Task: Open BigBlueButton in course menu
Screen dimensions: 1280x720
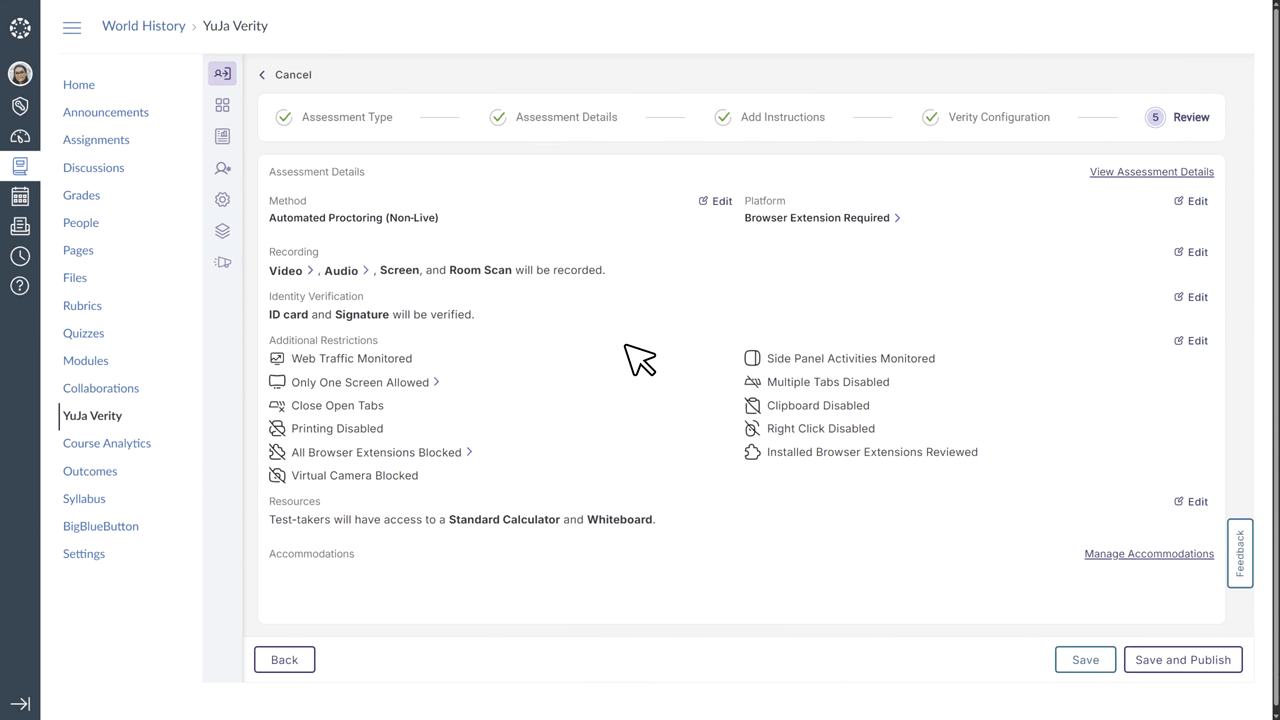Action: click(x=100, y=526)
